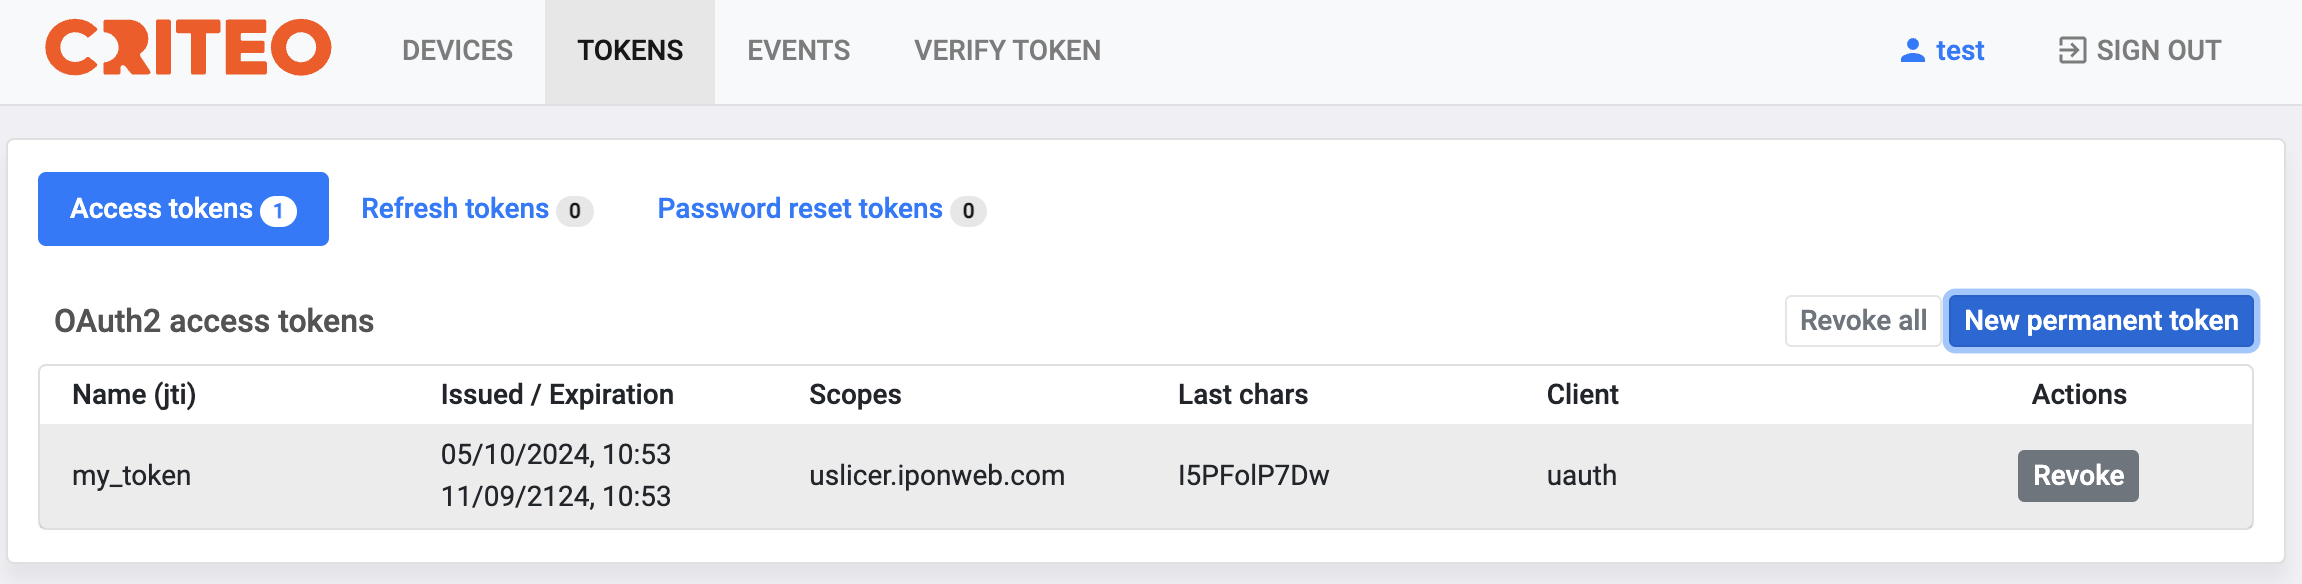Open the Devices menu item
This screenshot has height=584, width=2302.
point(457,50)
